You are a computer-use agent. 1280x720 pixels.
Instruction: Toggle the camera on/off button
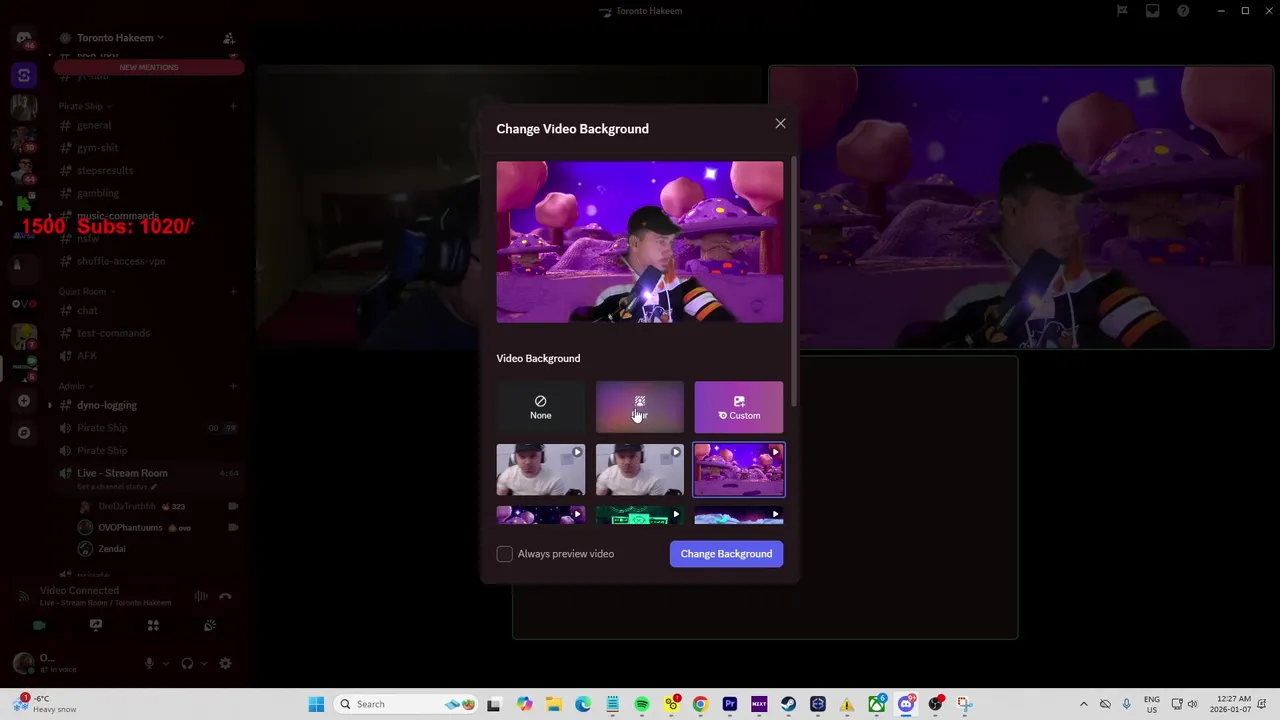pos(39,625)
